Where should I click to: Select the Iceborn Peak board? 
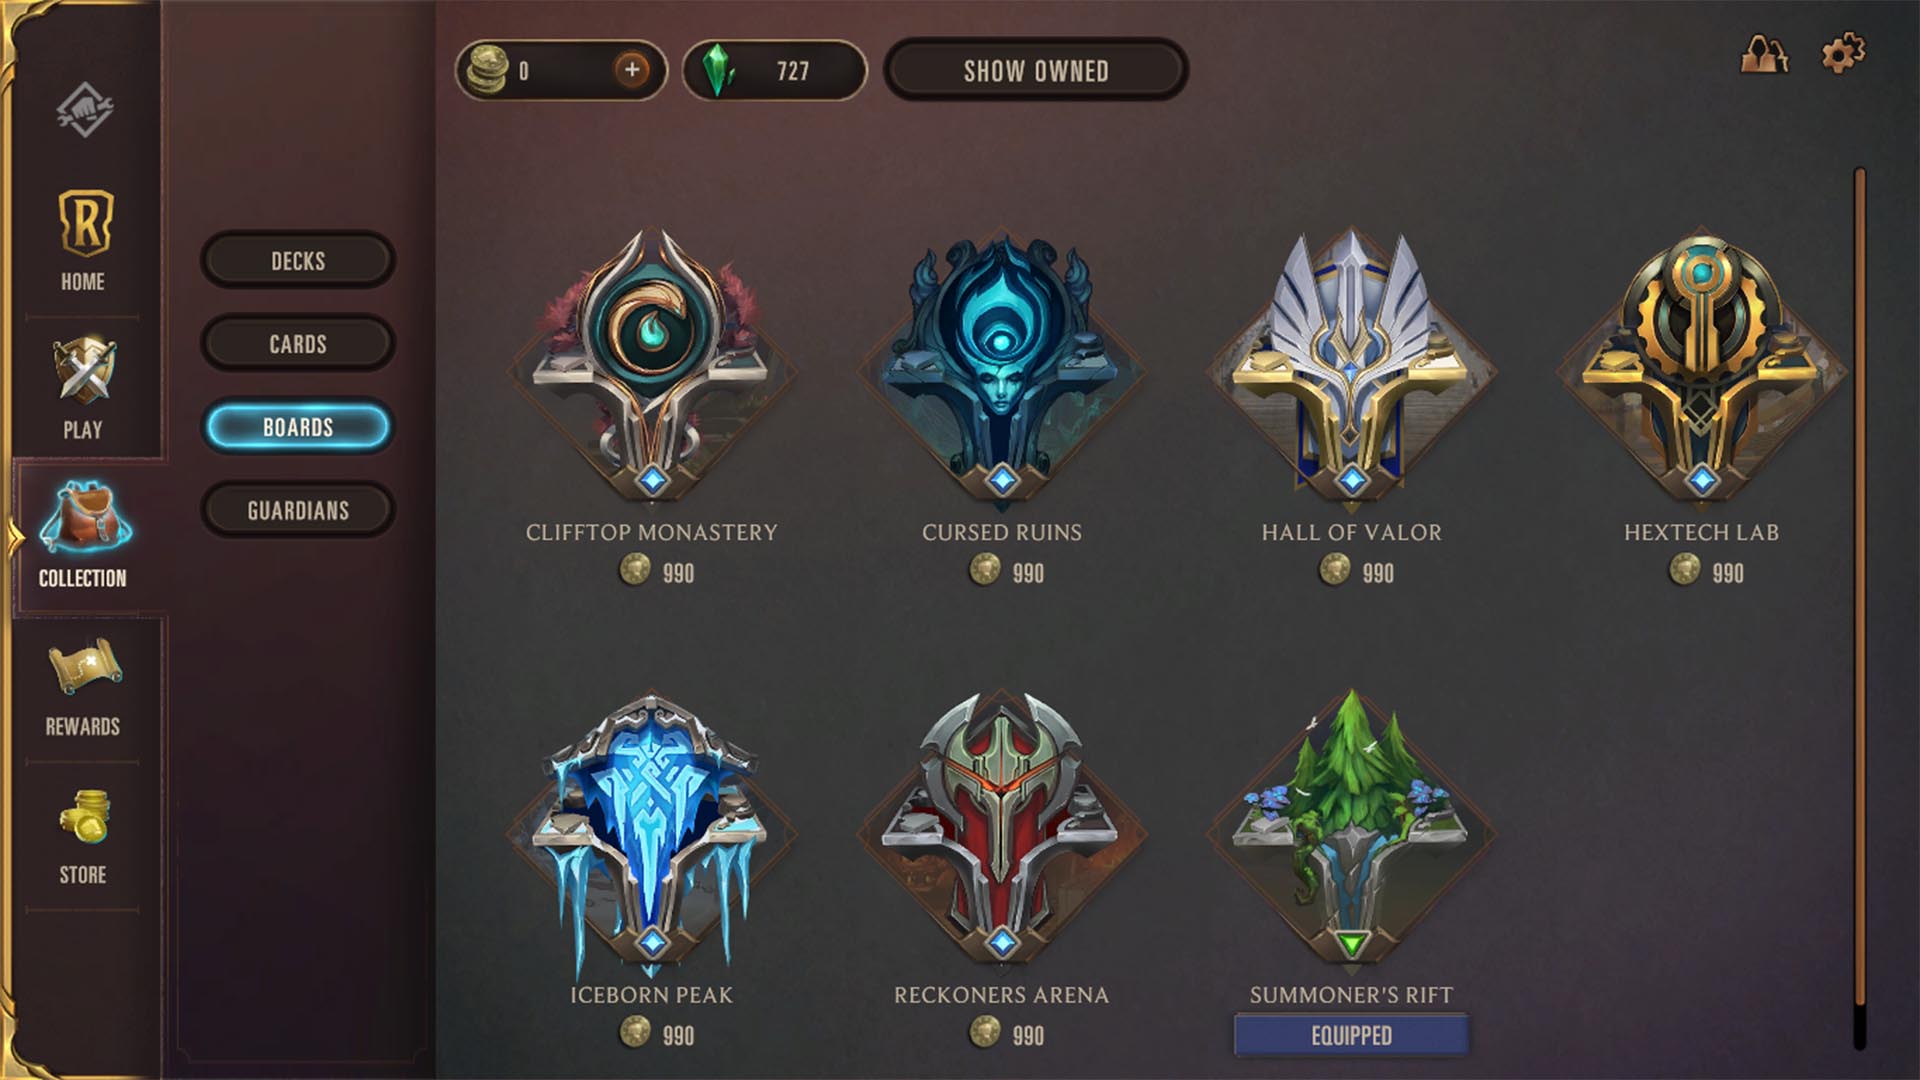(x=651, y=832)
